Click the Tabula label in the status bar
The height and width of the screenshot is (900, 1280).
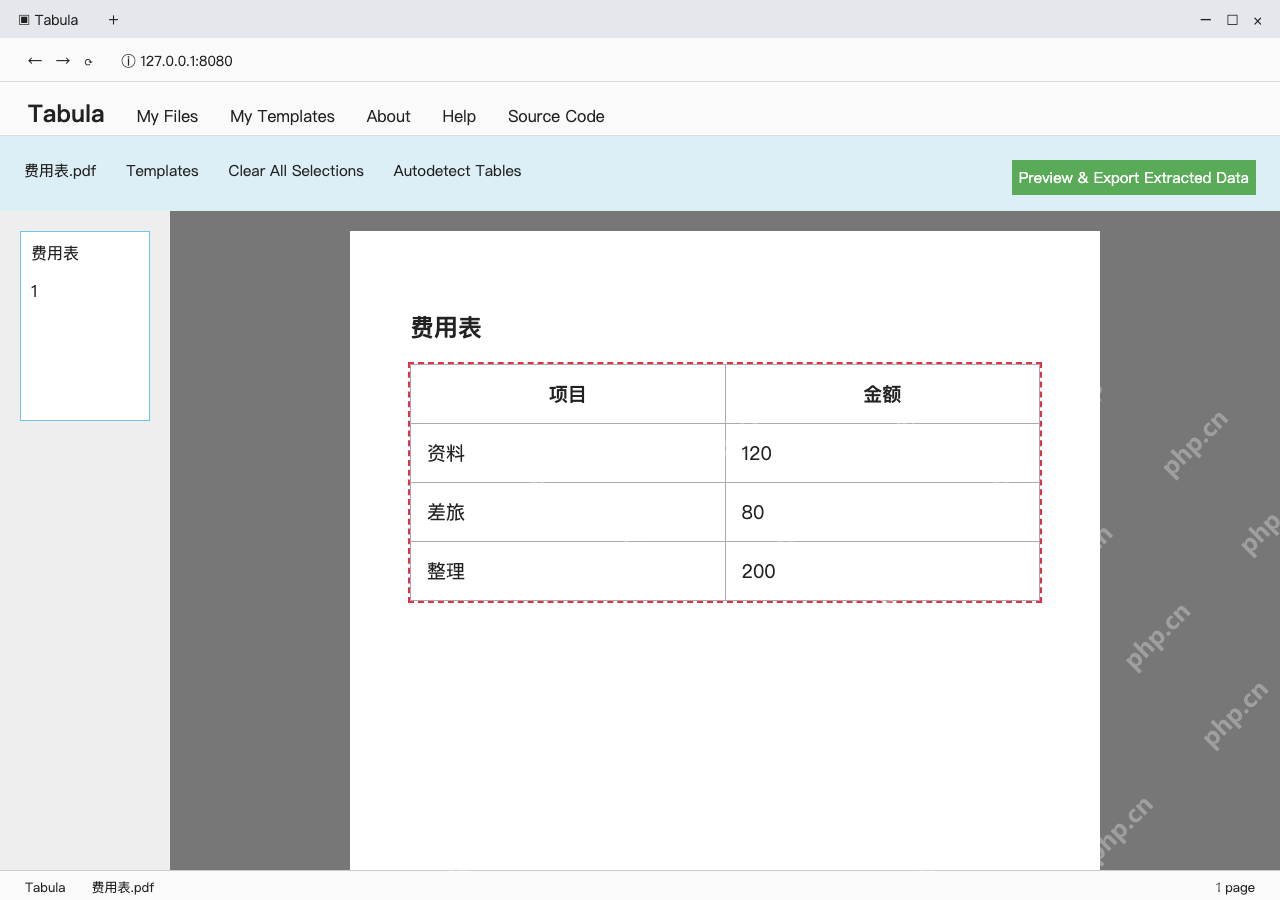[45, 887]
